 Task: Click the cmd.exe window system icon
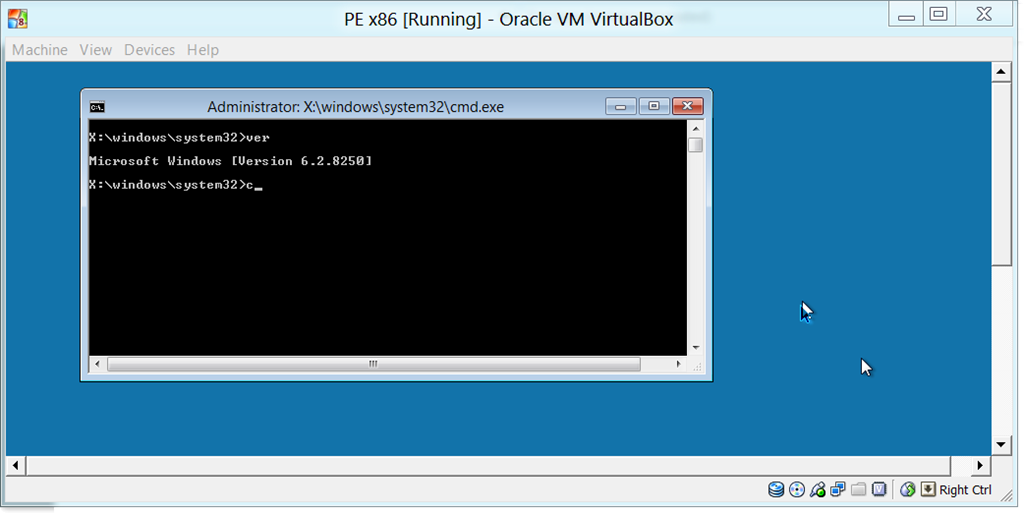(x=97, y=107)
